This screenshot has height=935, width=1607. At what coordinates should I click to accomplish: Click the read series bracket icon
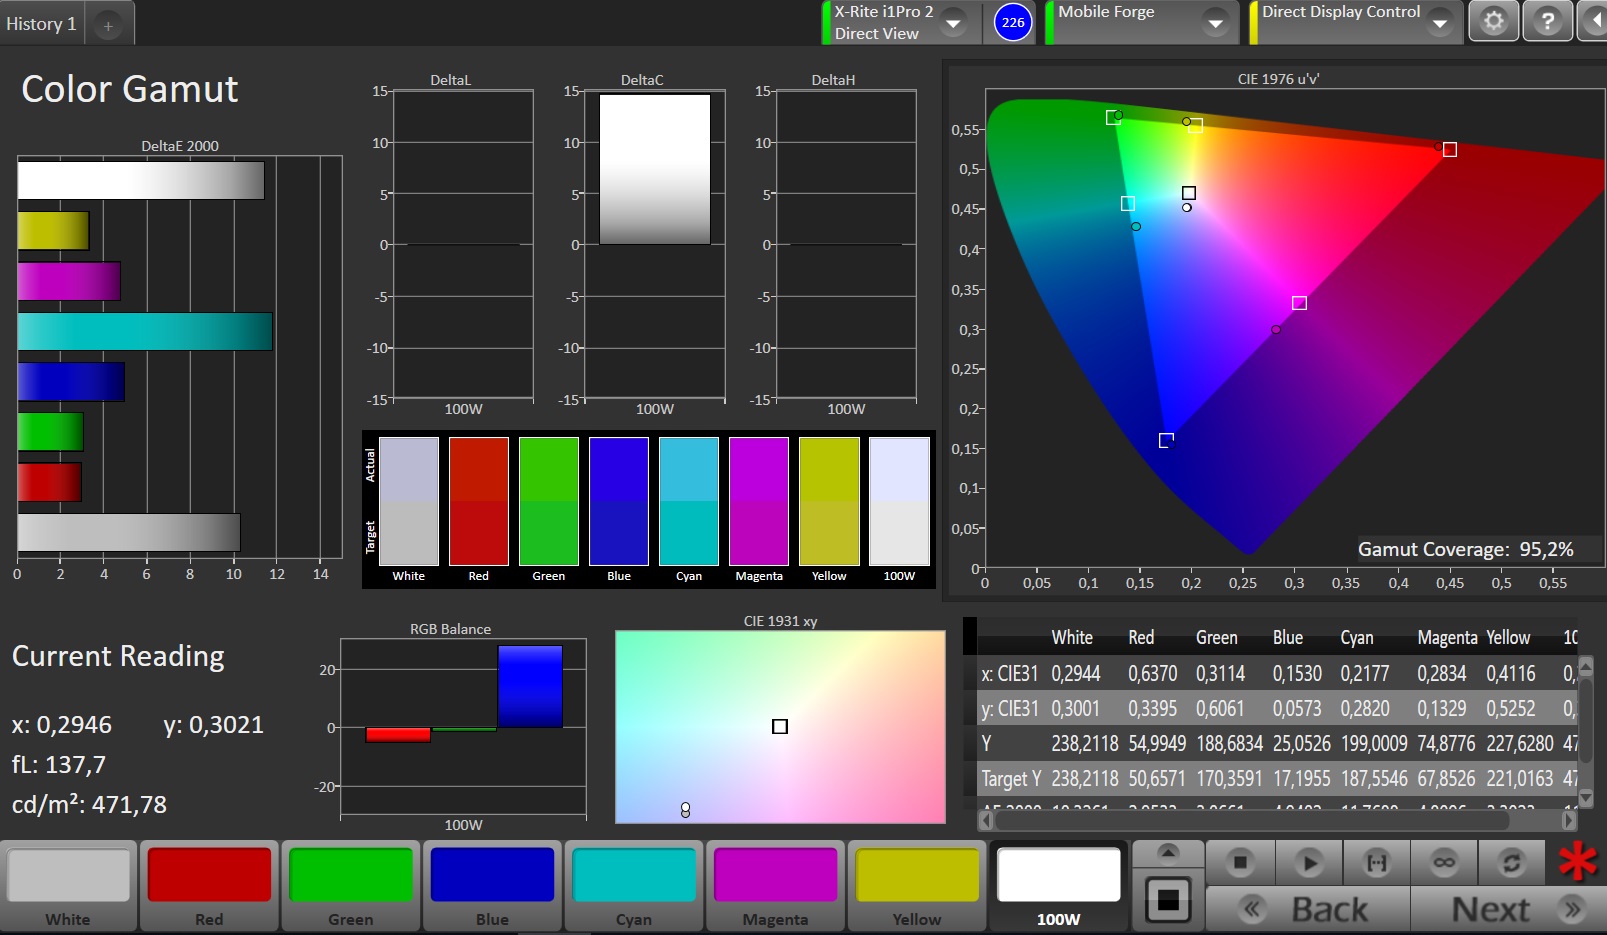tap(1376, 862)
